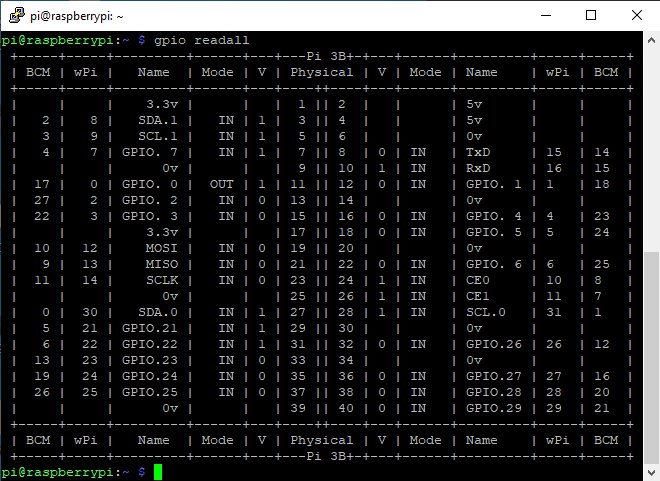
Task: Minimize the pi@raspberrypi terminal window
Action: pyautogui.click(x=546, y=16)
